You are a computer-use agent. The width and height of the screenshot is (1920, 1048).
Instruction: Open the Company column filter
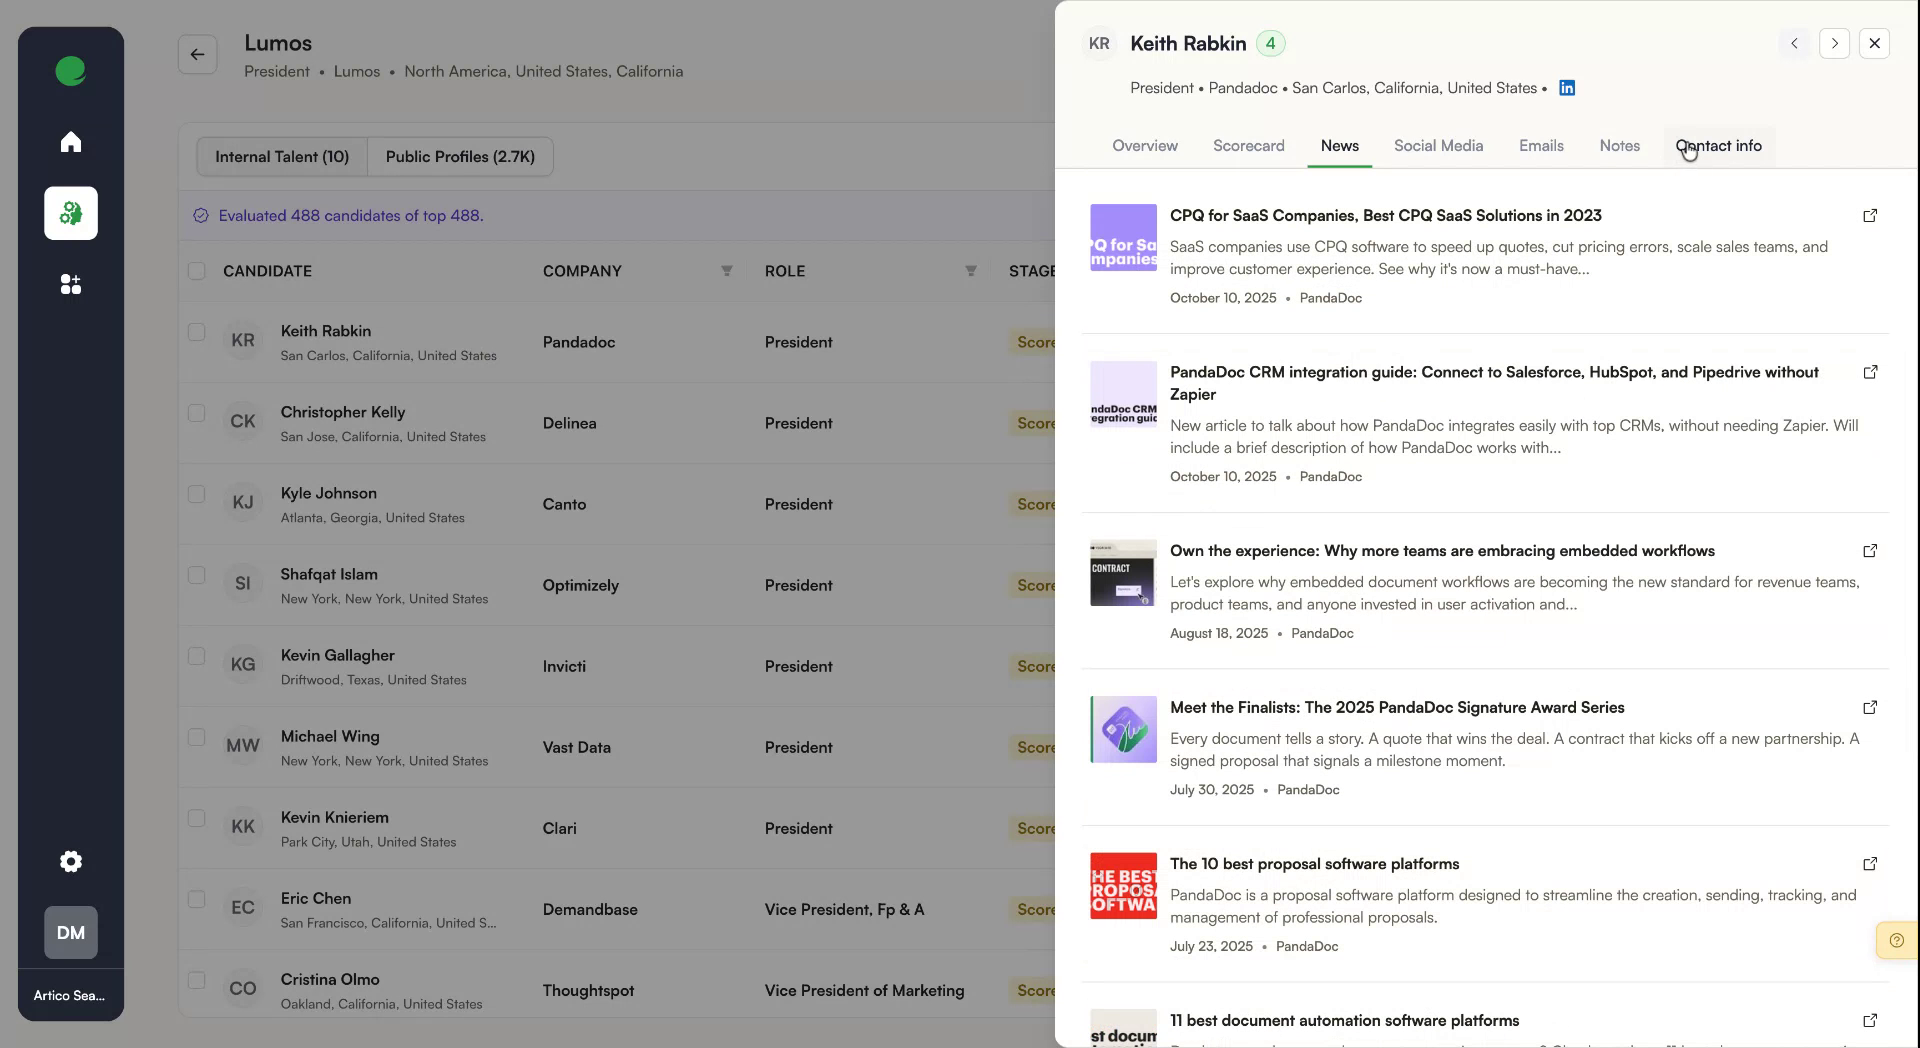click(x=727, y=271)
